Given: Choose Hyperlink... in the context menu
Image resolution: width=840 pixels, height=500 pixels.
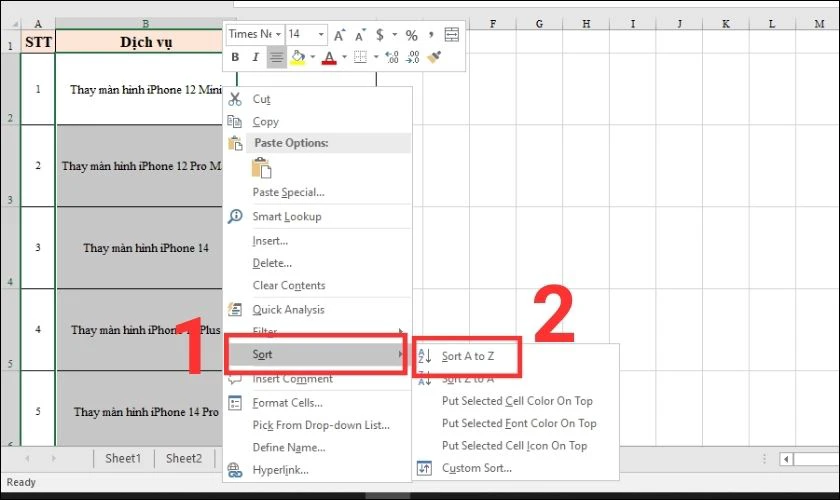Looking at the screenshot, I should [x=318, y=470].
